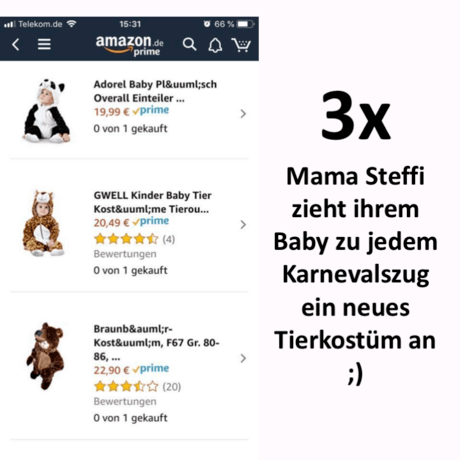Click the amazon.de prime logo
This screenshot has height=460, width=460.
[130, 46]
